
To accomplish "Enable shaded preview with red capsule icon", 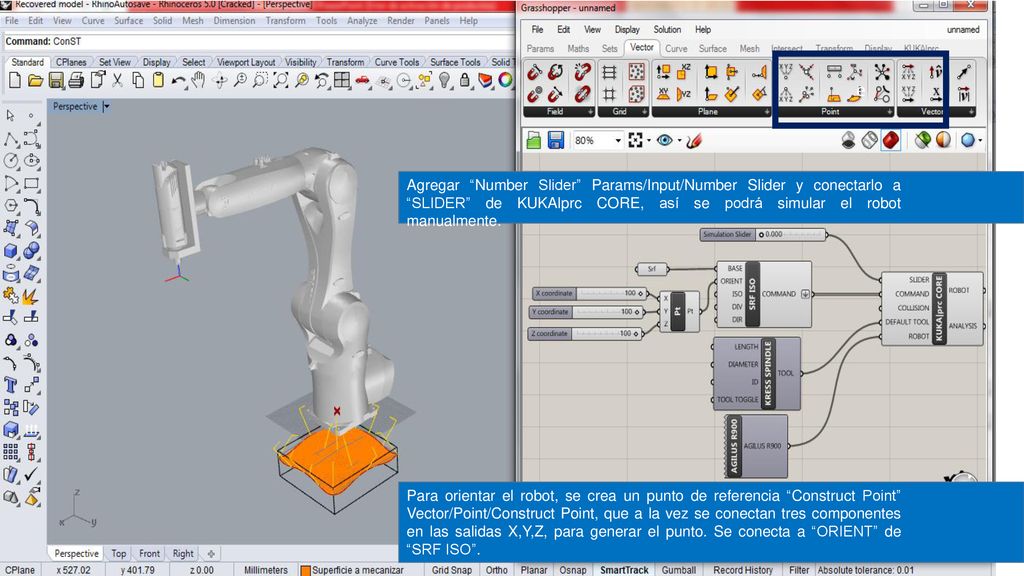I will click(890, 140).
